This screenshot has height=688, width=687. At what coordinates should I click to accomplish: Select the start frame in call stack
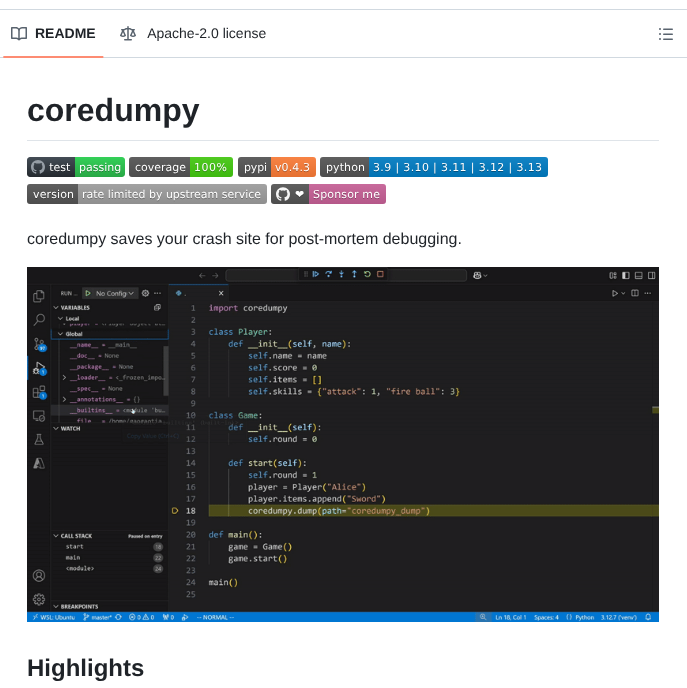pyautogui.click(x=110, y=547)
